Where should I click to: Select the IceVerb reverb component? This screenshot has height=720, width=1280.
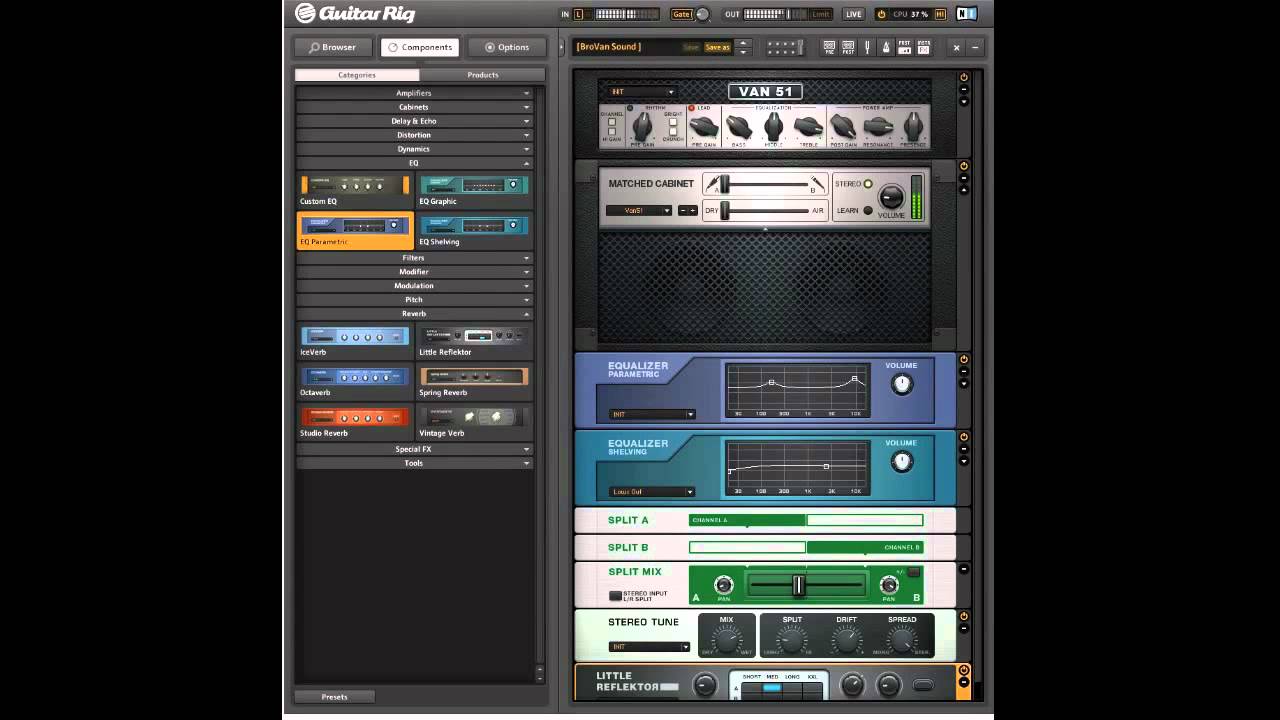pyautogui.click(x=355, y=341)
